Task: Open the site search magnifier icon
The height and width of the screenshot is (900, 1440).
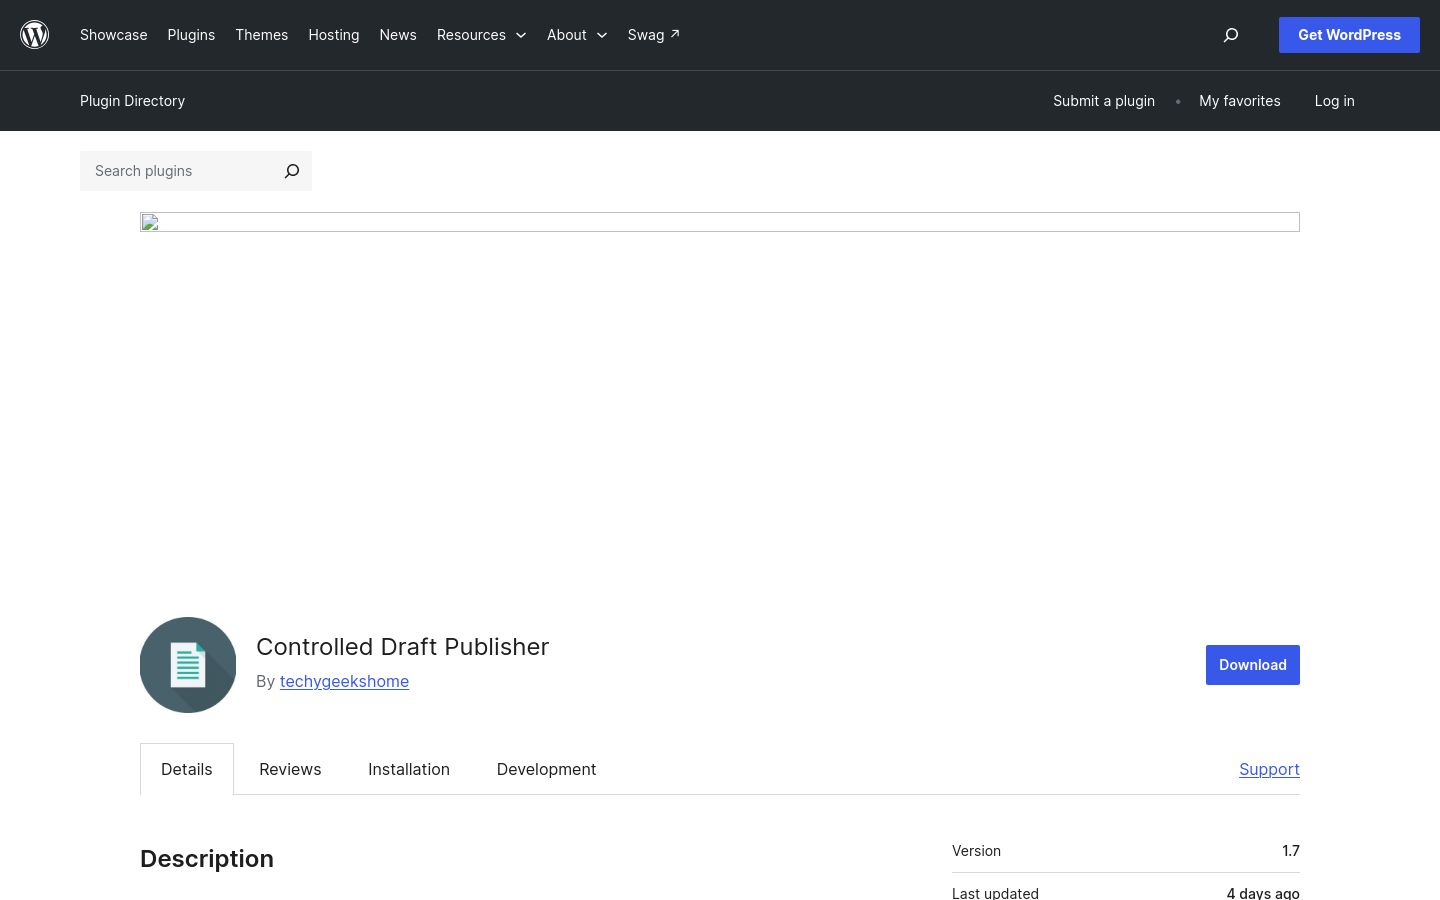Action: click(1231, 35)
